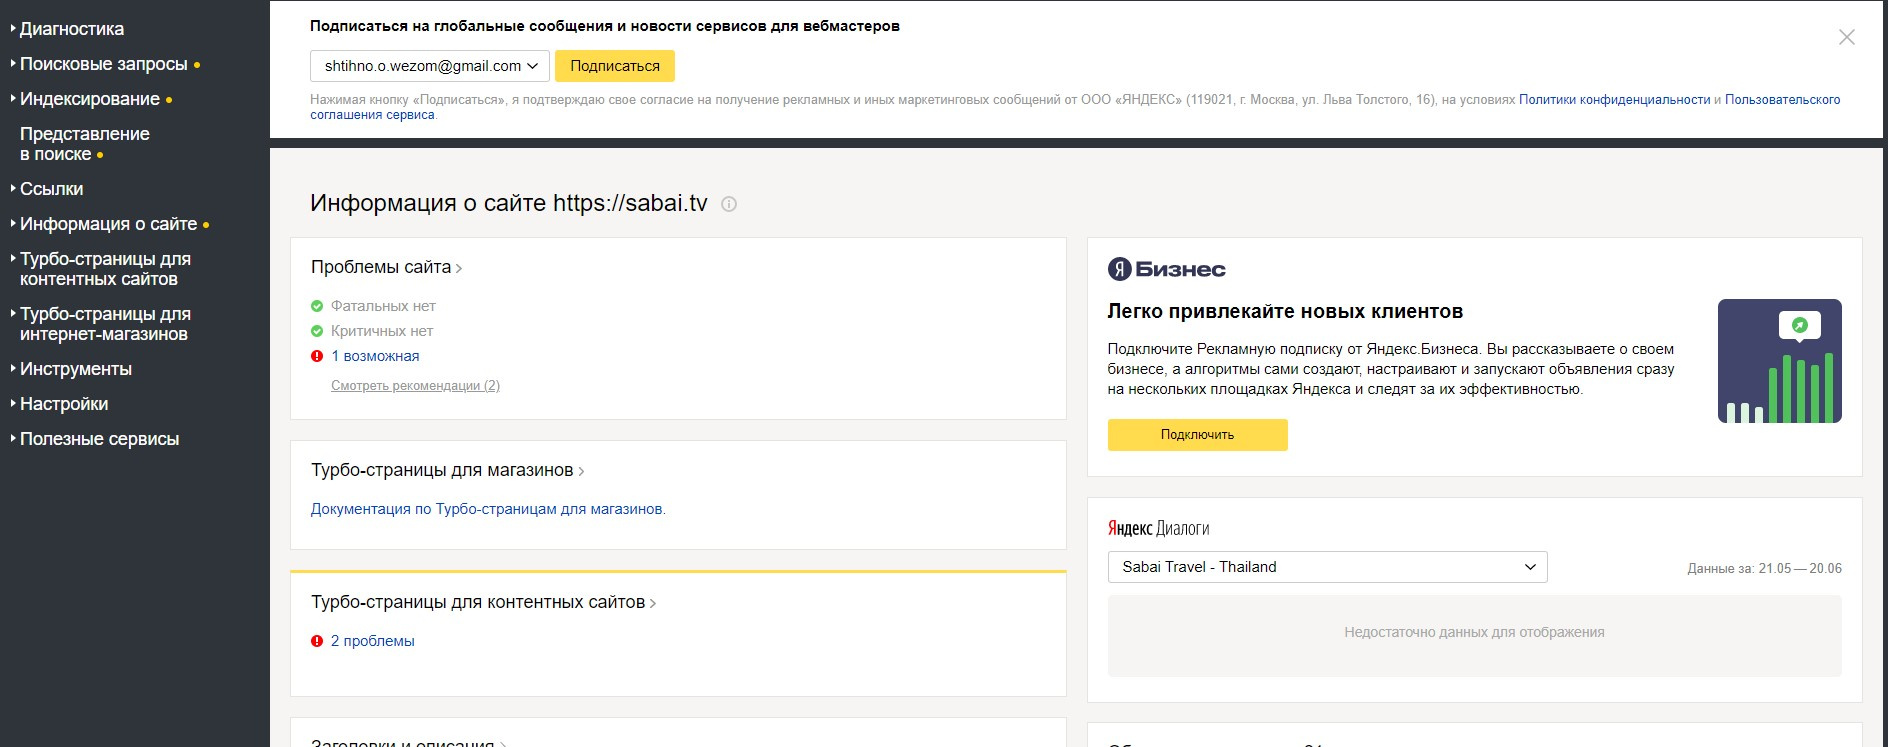Click green check icon next to Критичных нет
This screenshot has height=747, width=1888.
(x=317, y=331)
